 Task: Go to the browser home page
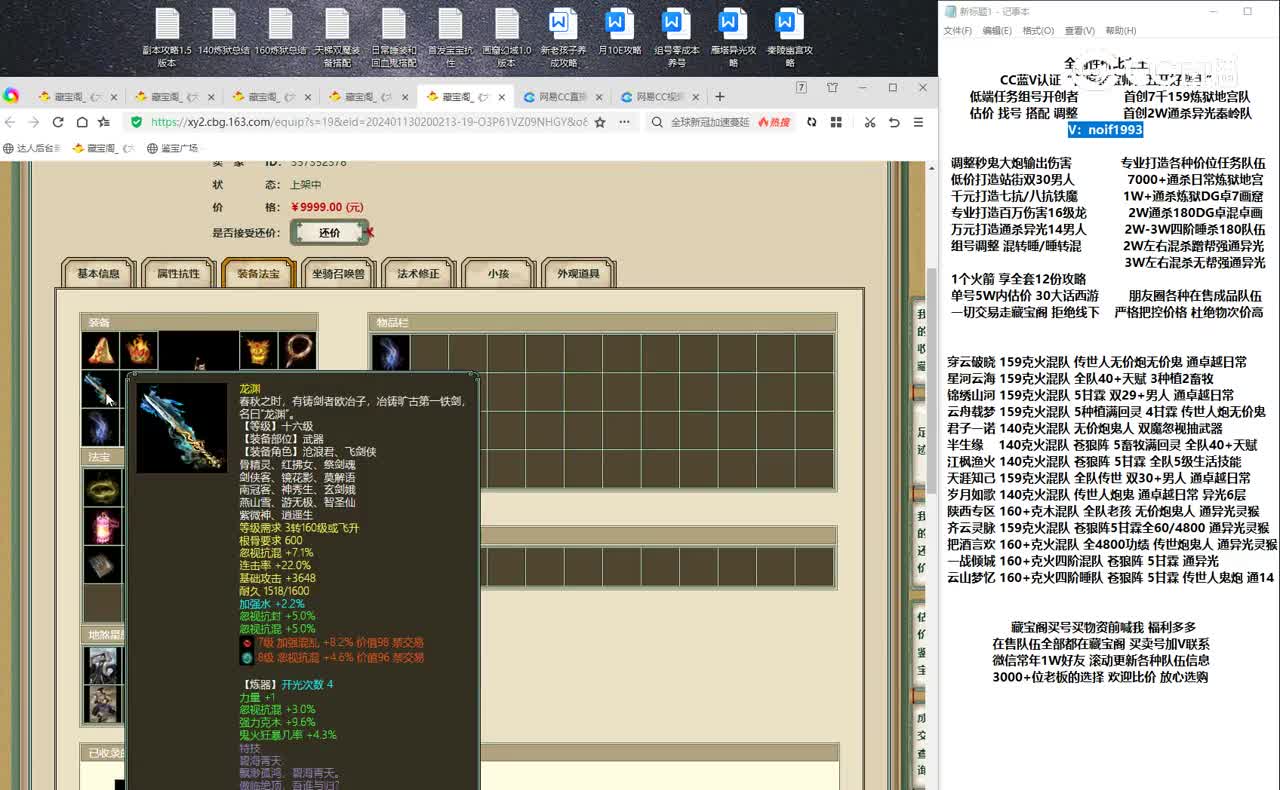tap(80, 122)
